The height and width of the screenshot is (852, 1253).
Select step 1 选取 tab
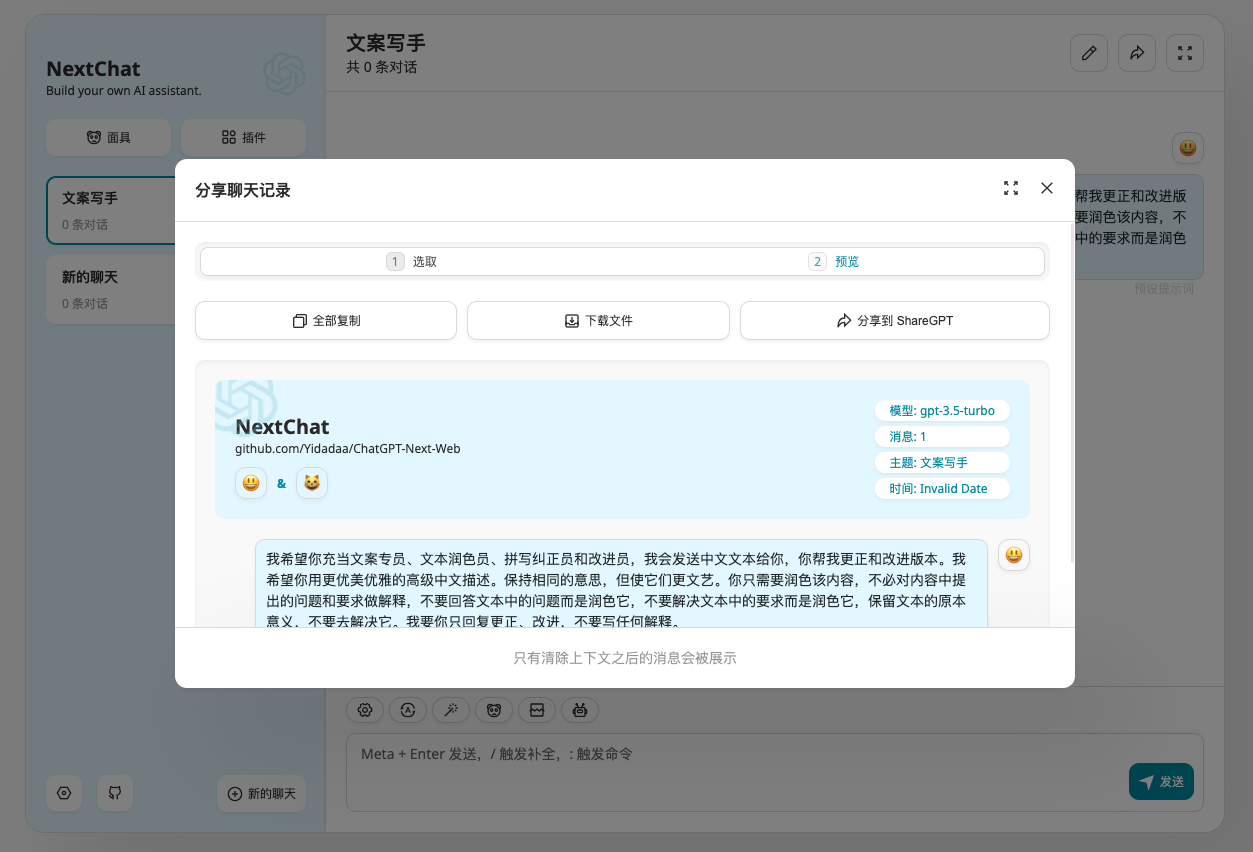point(411,261)
